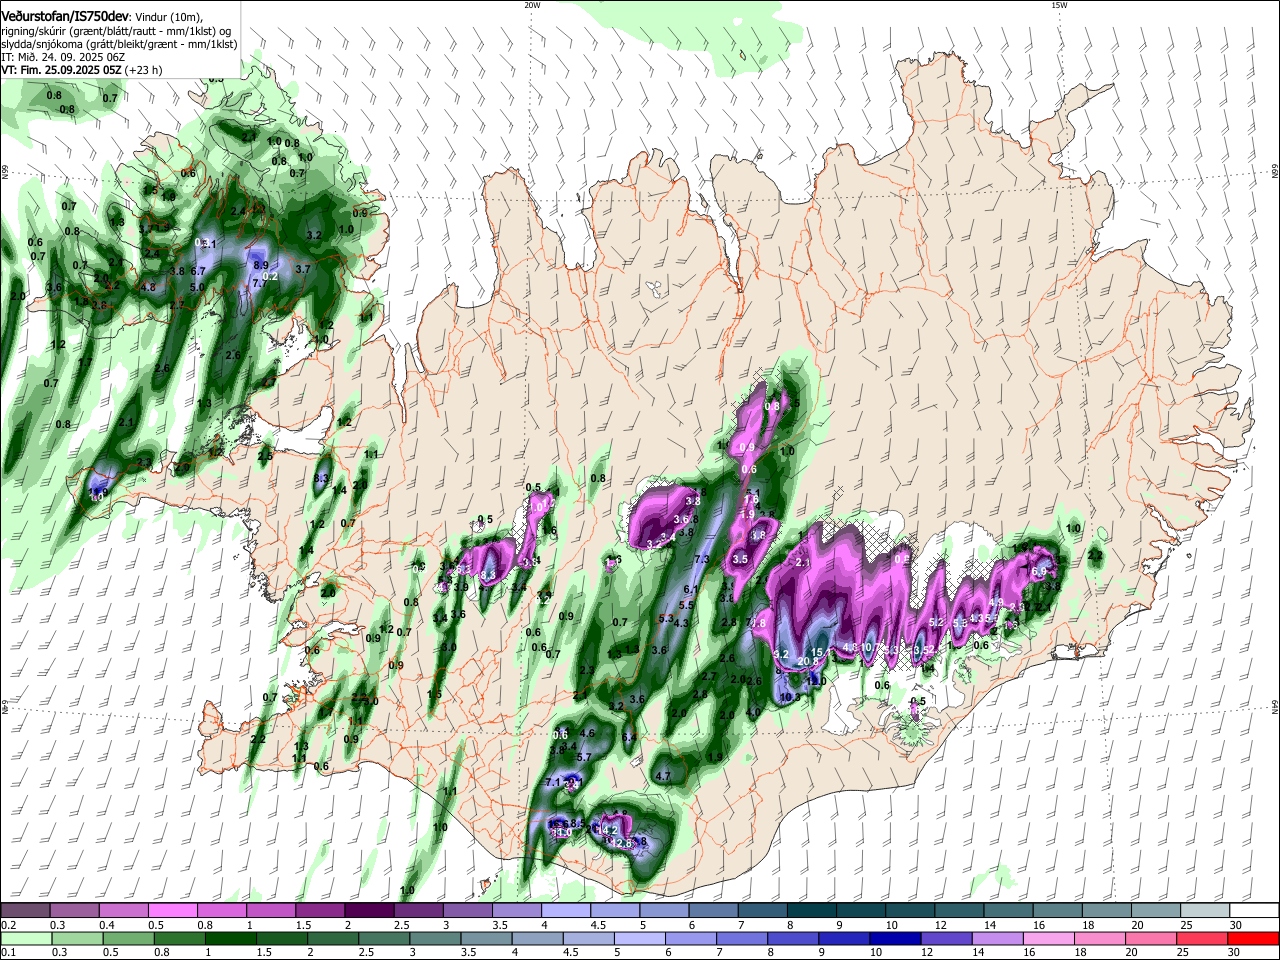Pick the snow-scale swatch starting at 0.2

[25, 911]
